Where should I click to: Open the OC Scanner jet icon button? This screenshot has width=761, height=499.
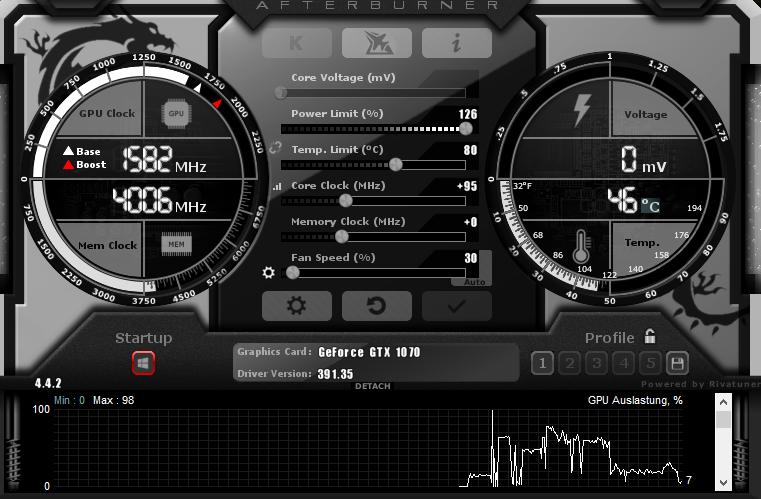coord(377,43)
